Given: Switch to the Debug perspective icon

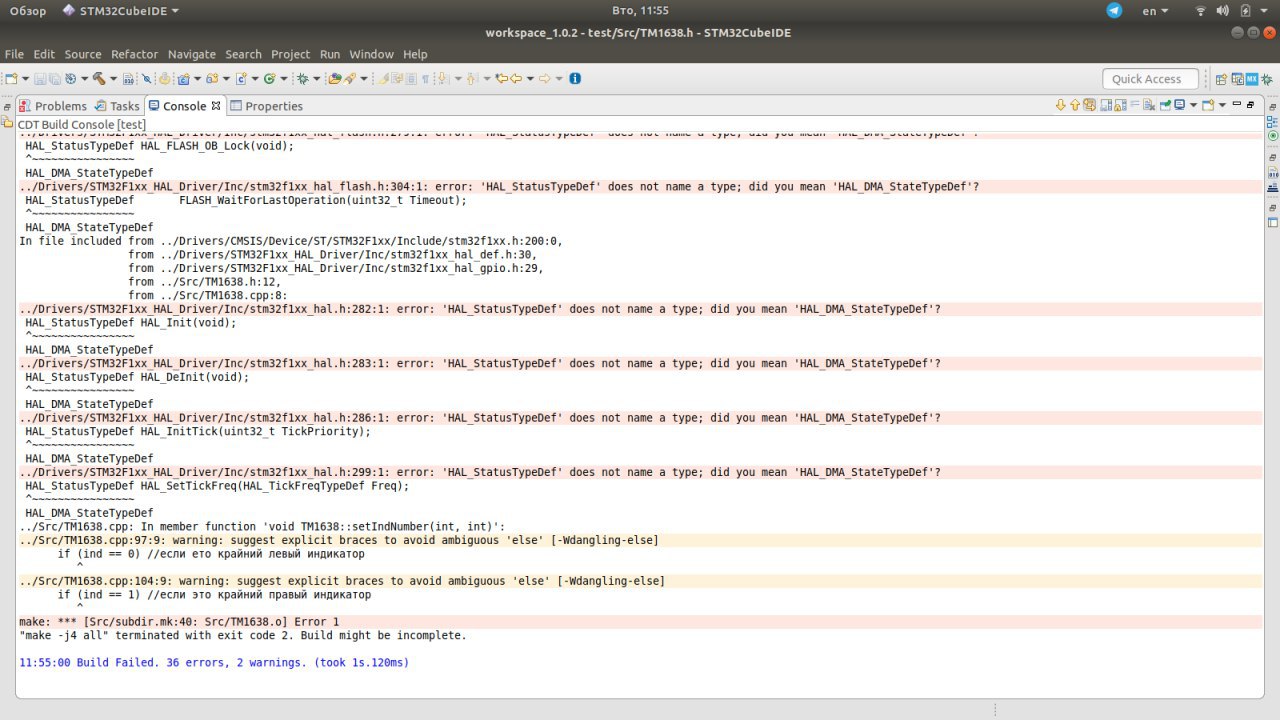Looking at the screenshot, I should click(1267, 79).
